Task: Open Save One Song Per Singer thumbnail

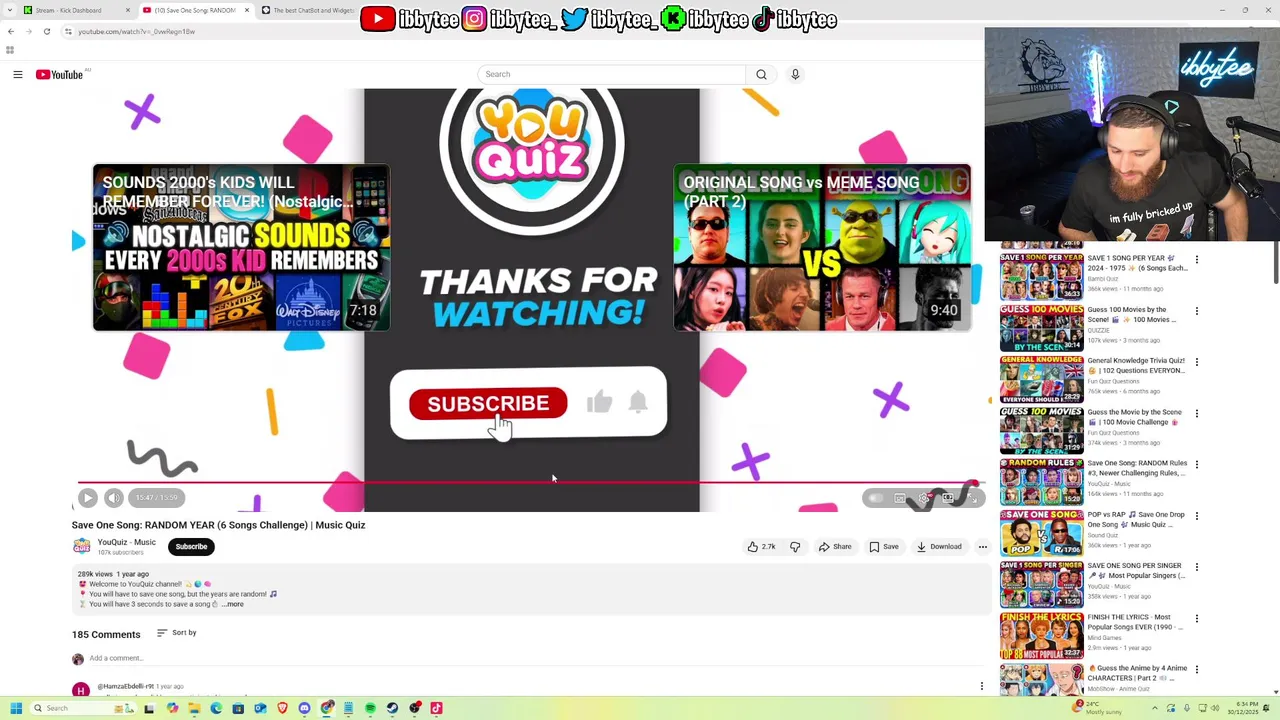Action: pos(1041,584)
